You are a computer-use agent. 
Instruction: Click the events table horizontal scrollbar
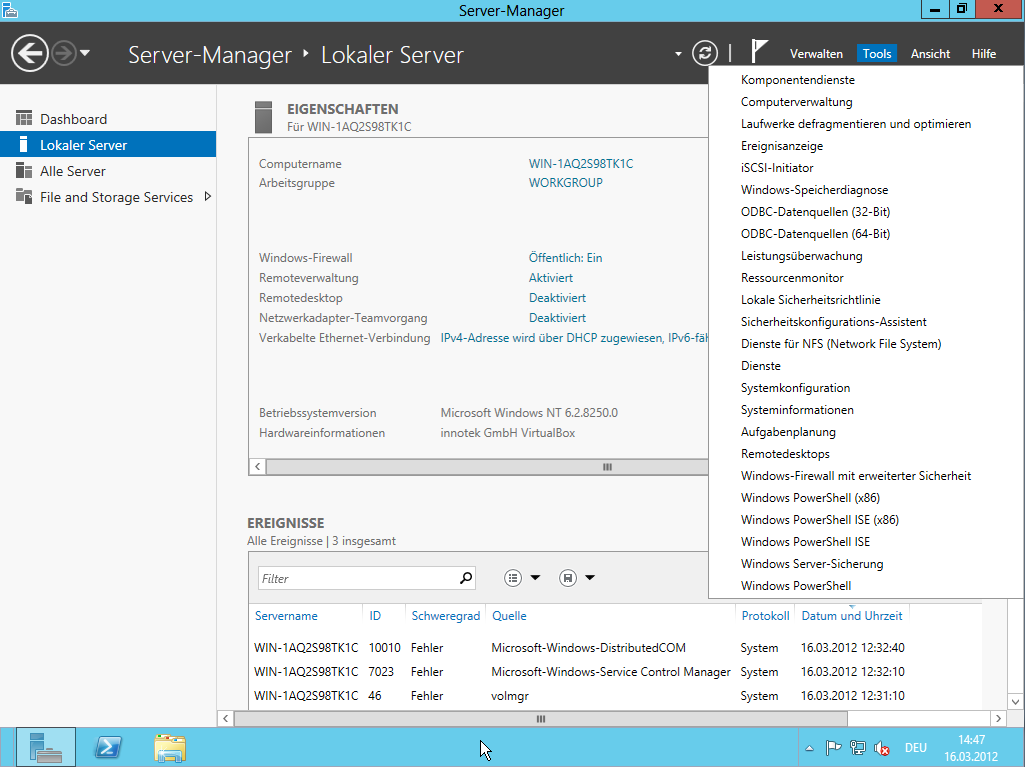point(540,718)
